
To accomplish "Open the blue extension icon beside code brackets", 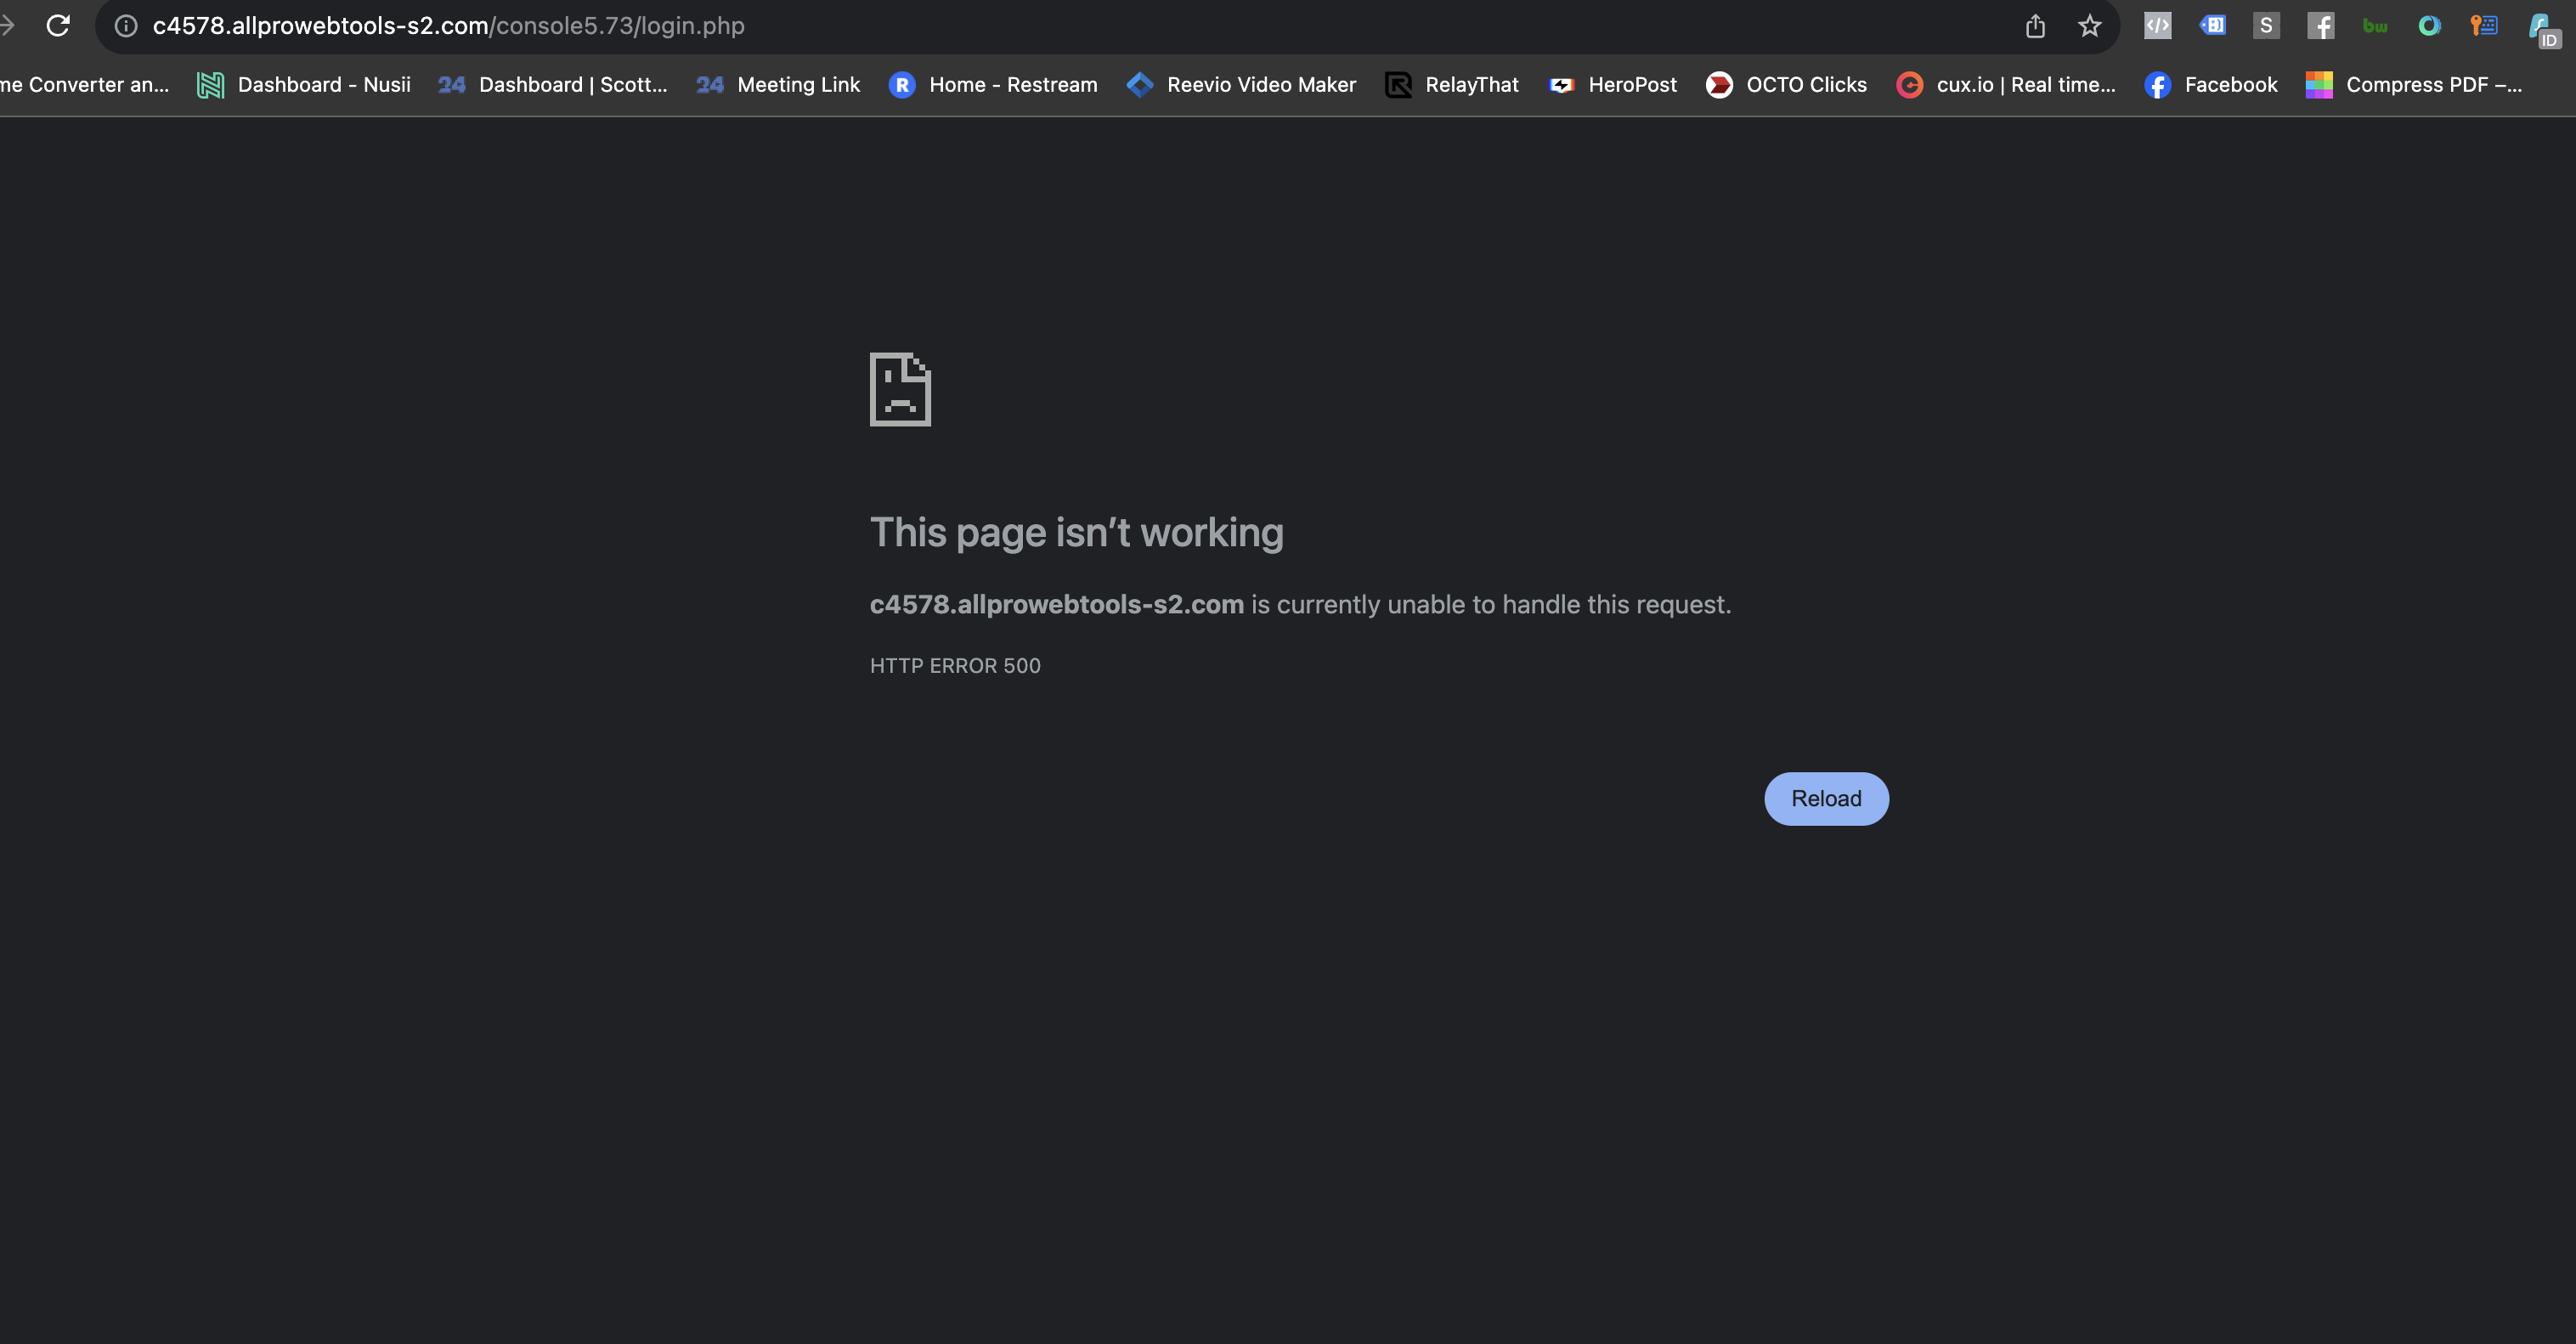I will click(x=2212, y=26).
